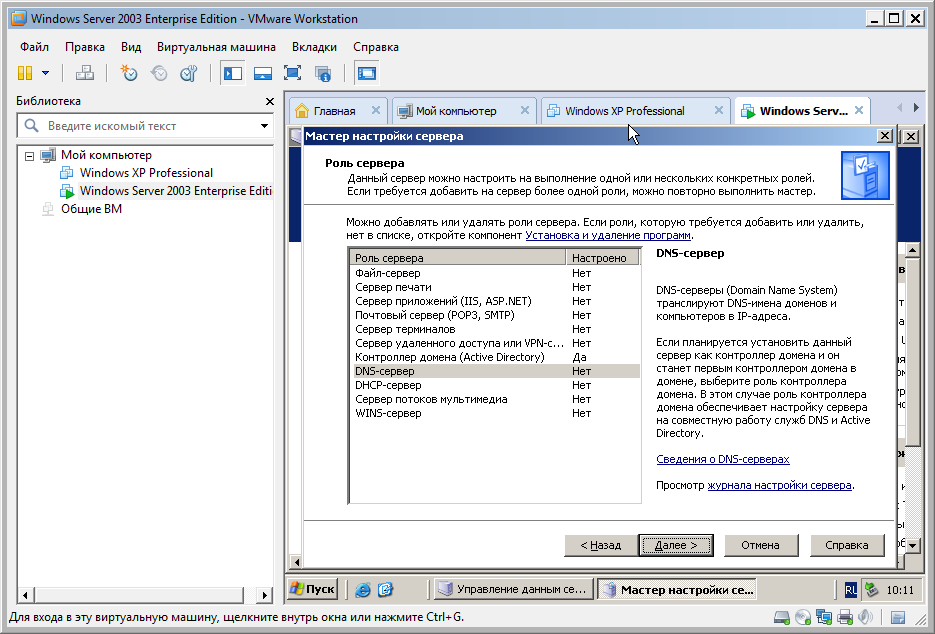Sort by the Настроено column header
935x634 pixels.
point(602,258)
